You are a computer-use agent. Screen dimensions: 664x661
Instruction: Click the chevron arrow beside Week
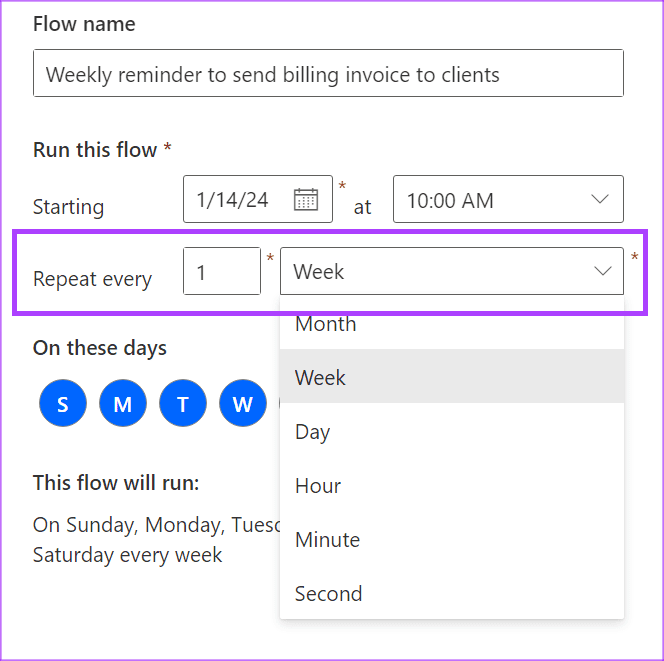(603, 272)
